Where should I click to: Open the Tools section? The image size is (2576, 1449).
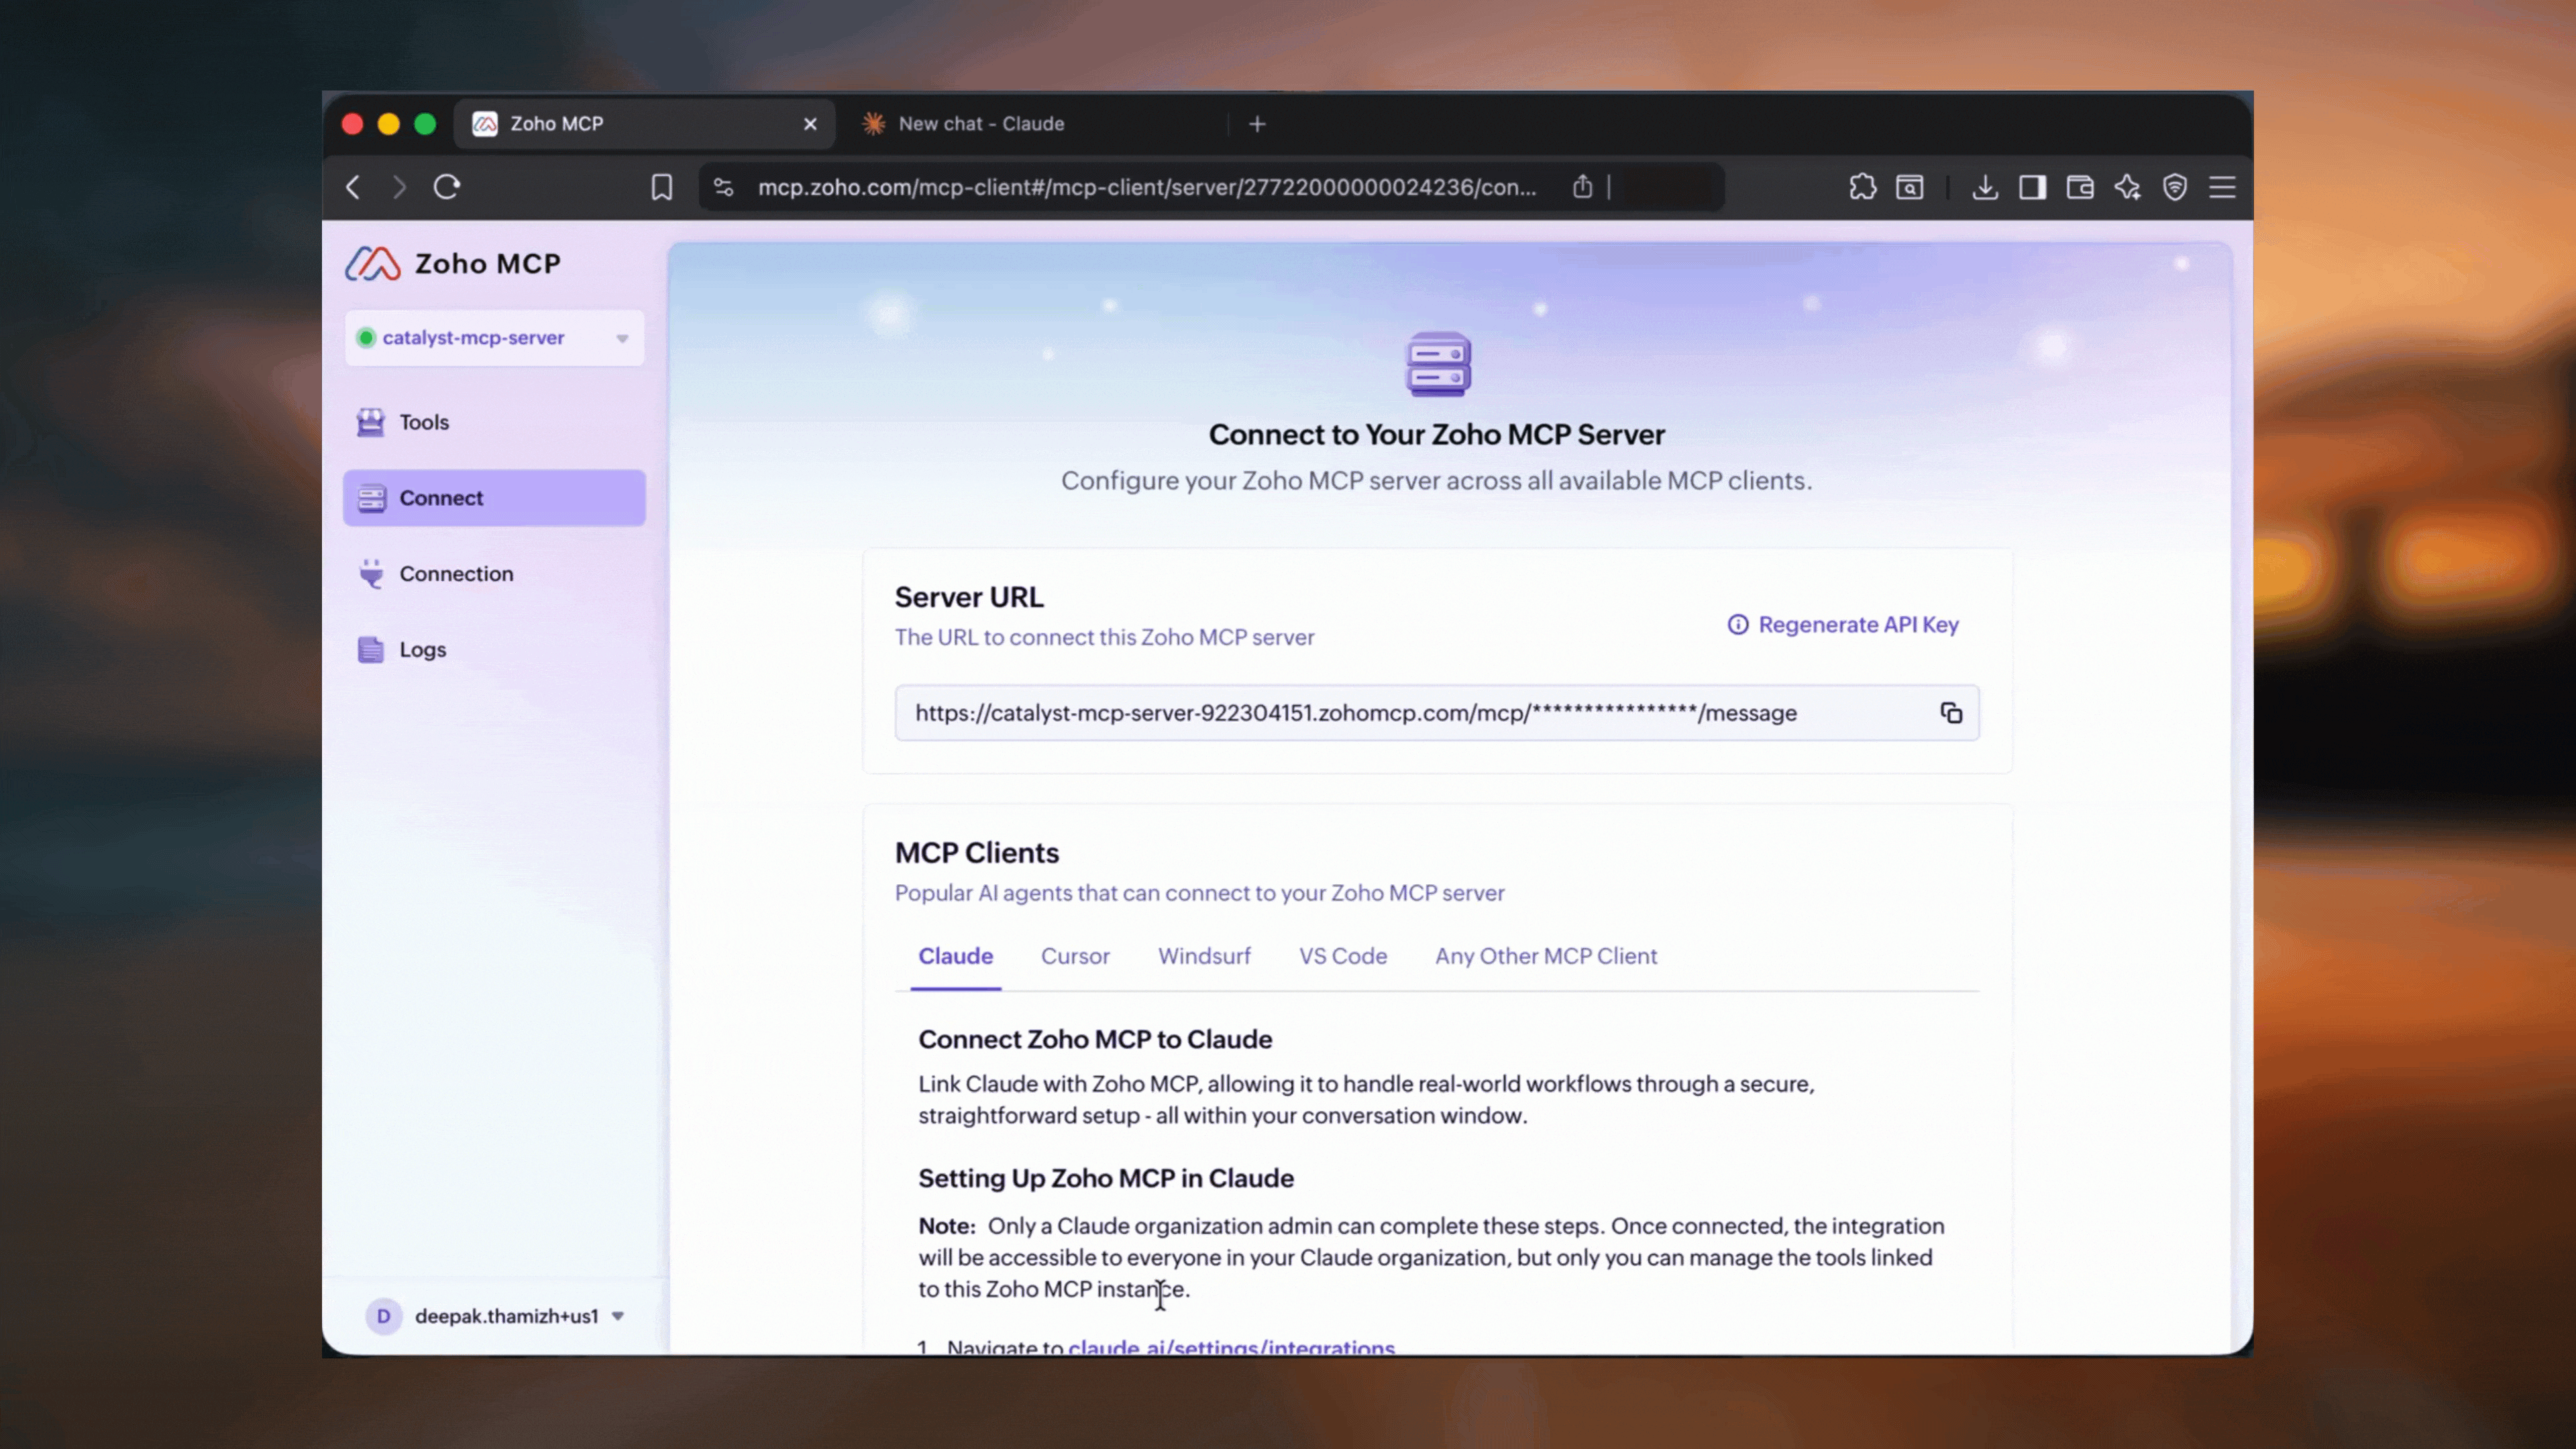(x=494, y=422)
